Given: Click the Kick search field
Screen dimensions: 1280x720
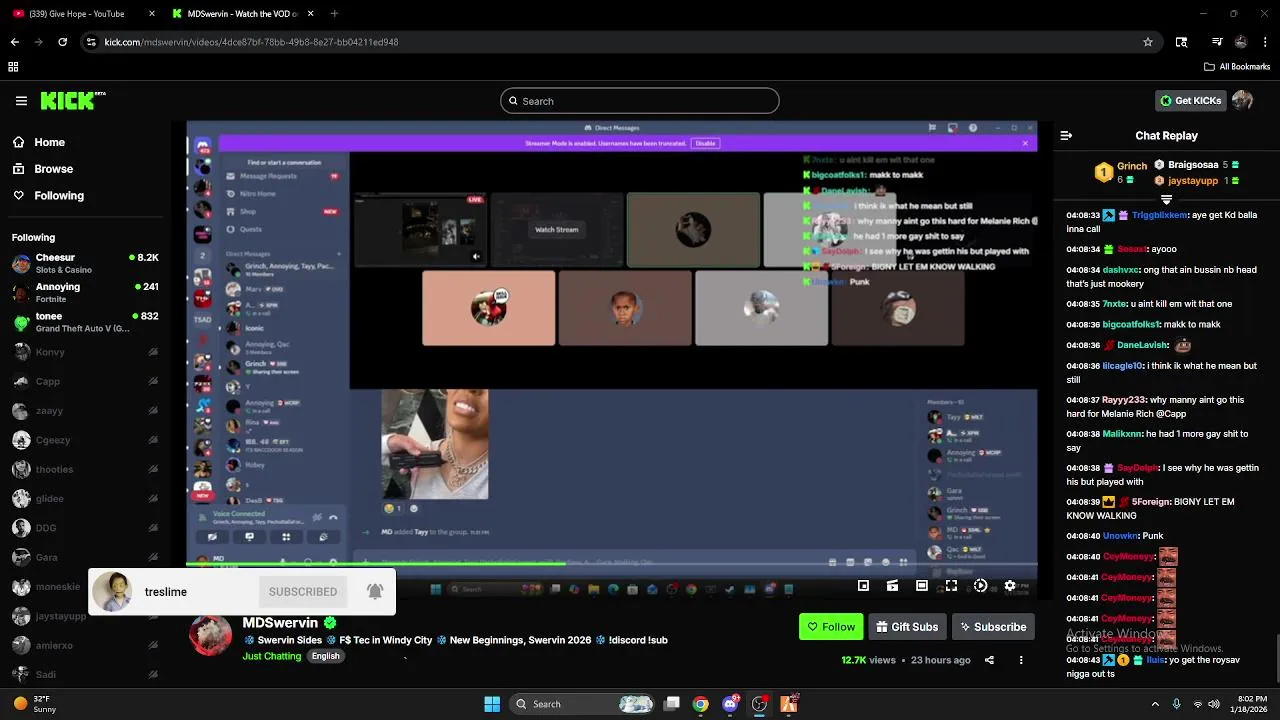Looking at the screenshot, I should (x=640, y=101).
